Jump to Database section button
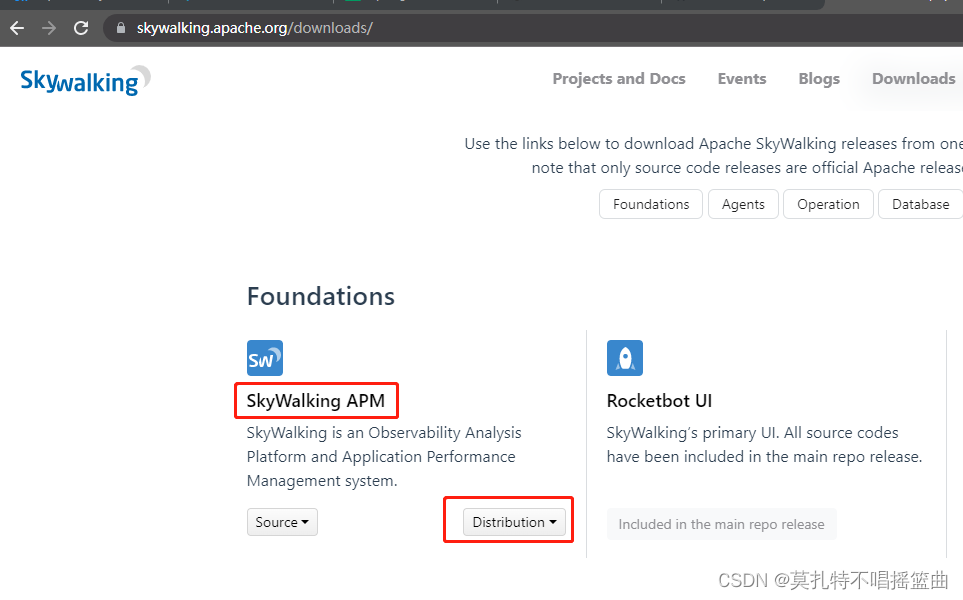963x600 pixels. click(920, 204)
